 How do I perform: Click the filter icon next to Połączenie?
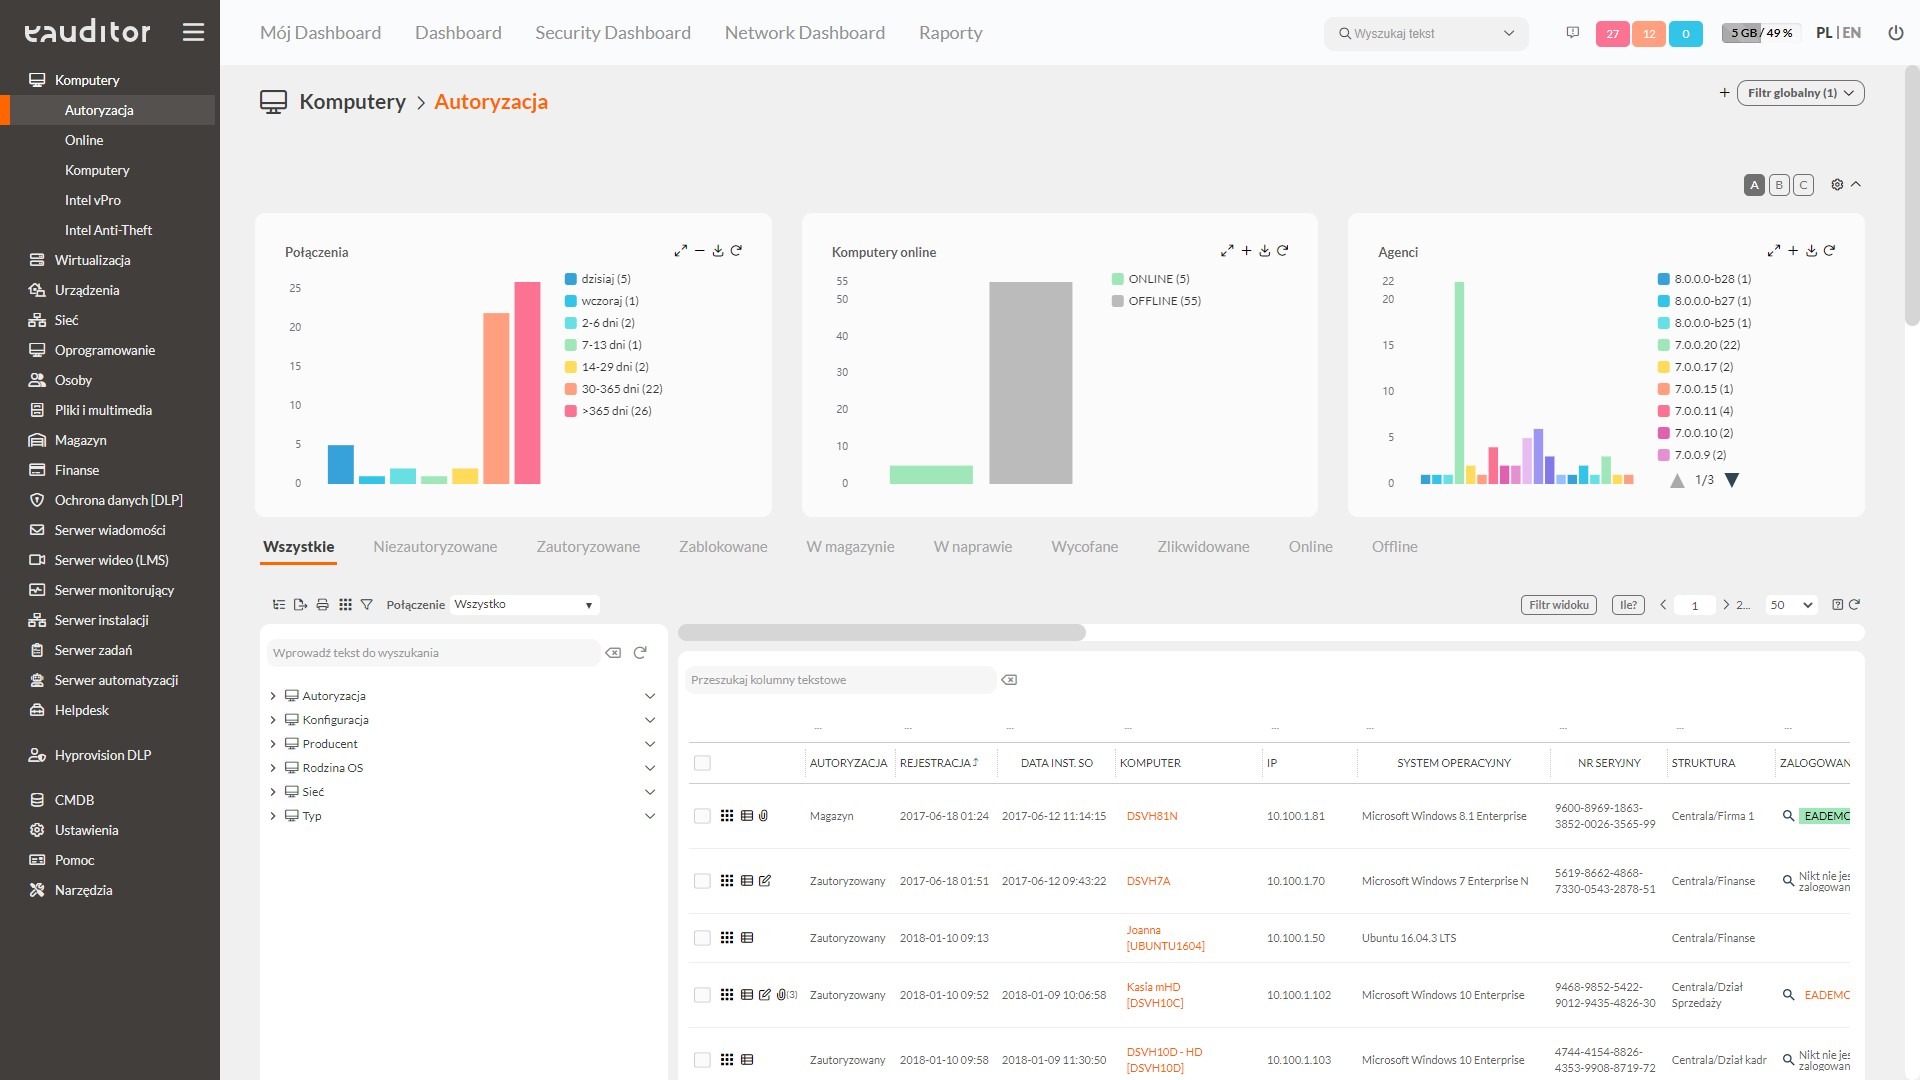367,604
